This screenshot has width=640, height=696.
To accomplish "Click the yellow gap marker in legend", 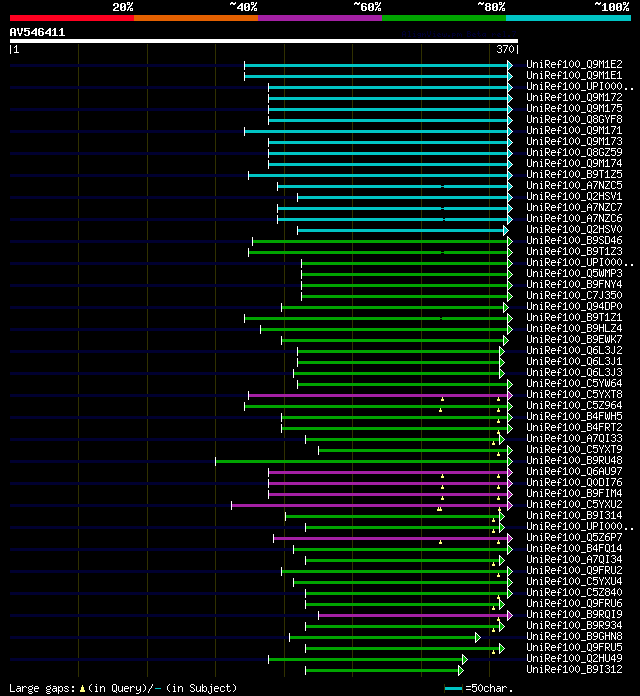I will (82, 688).
